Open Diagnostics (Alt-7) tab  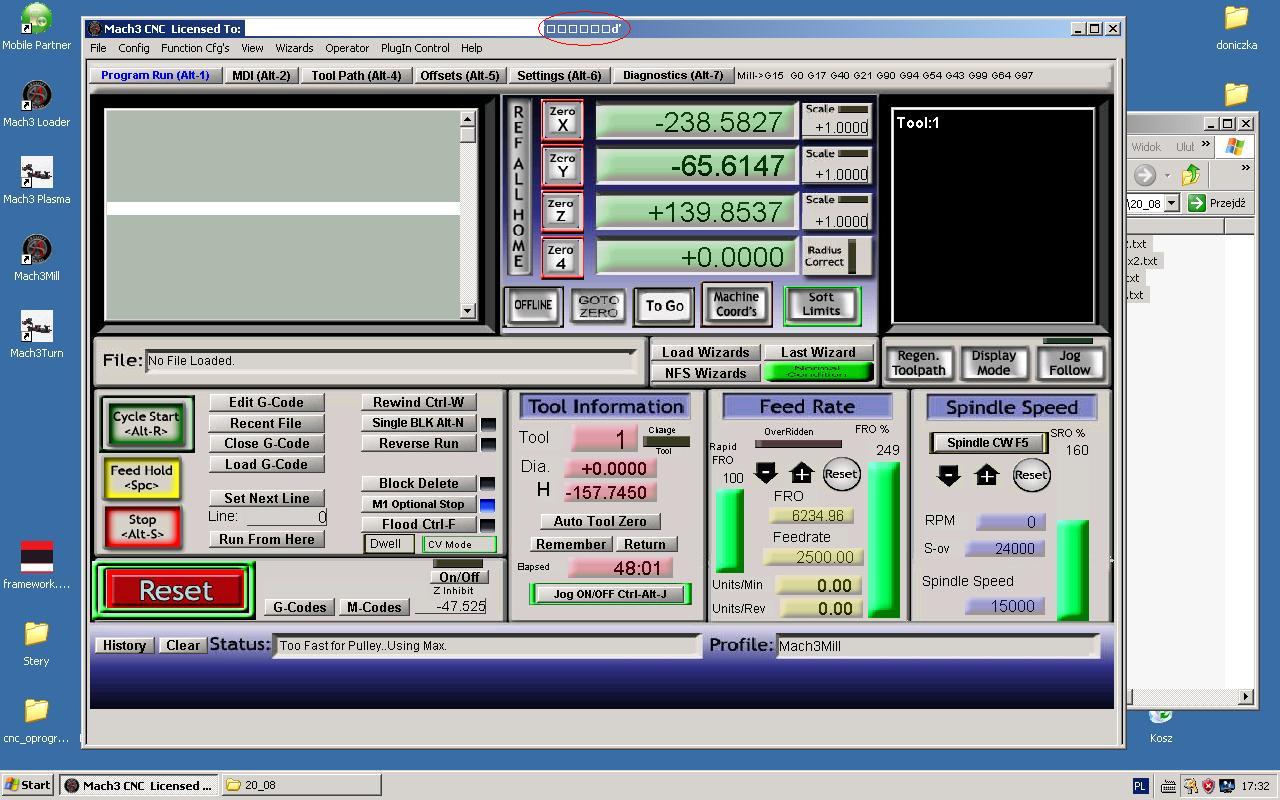point(672,75)
